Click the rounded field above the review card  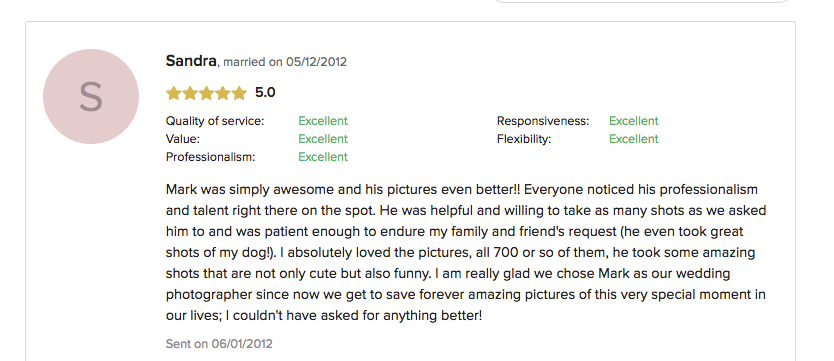pyautogui.click(x=641, y=2)
